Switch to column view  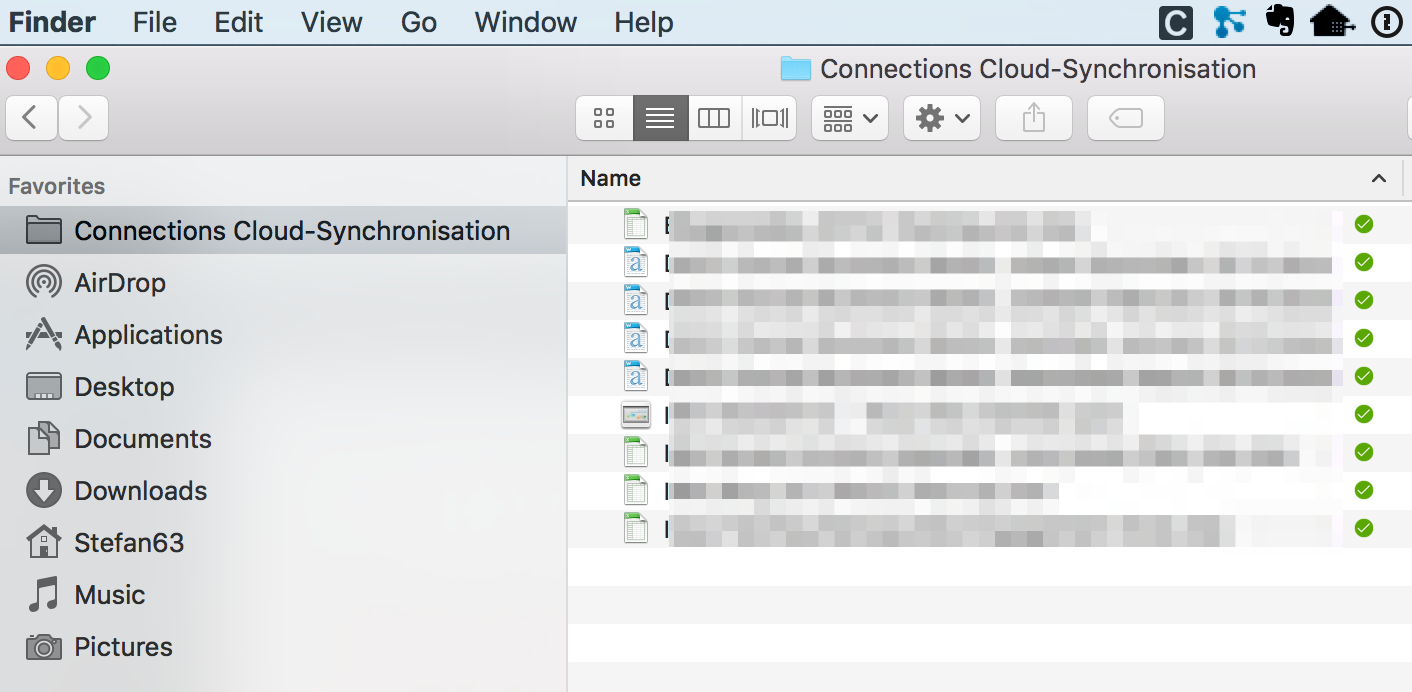click(714, 119)
